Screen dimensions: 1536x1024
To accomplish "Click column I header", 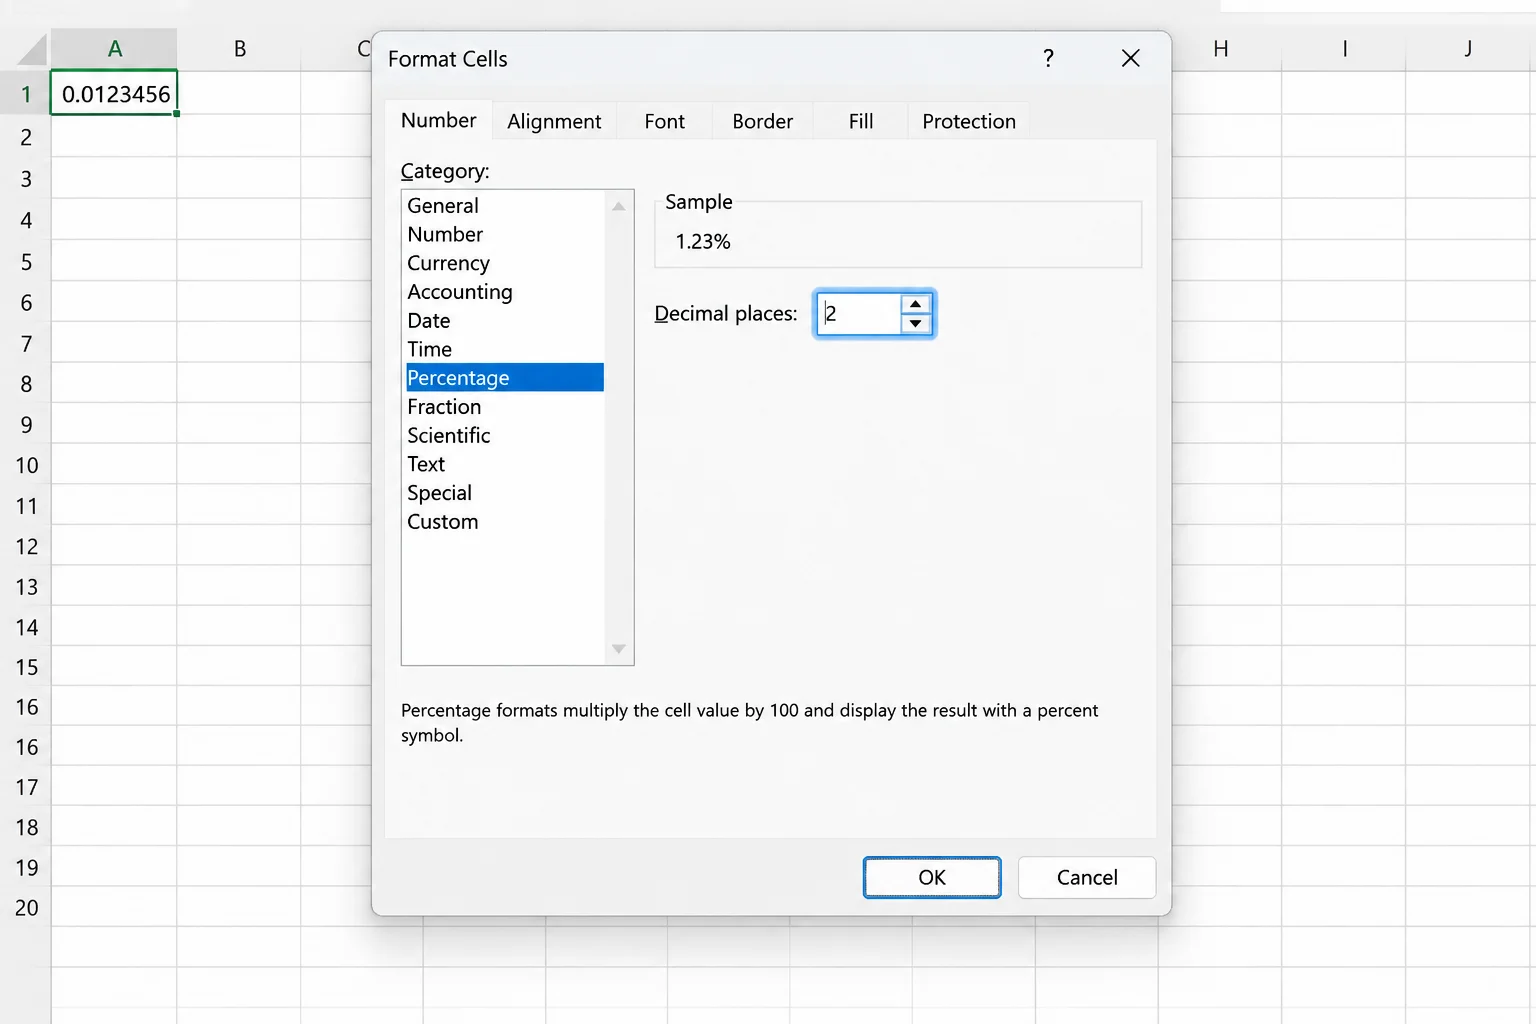I will pyautogui.click(x=1344, y=48).
